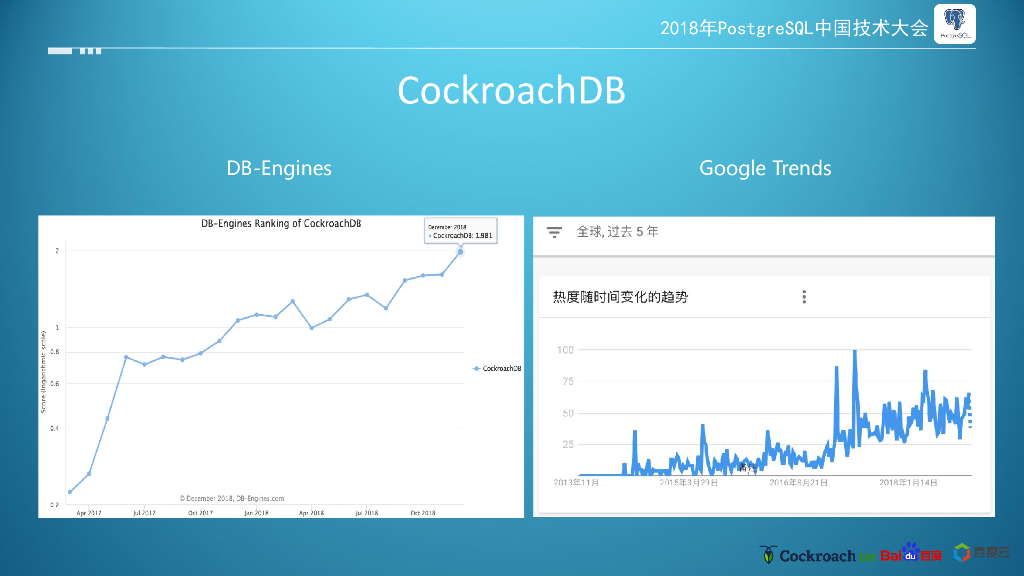Image resolution: width=1024 pixels, height=576 pixels.
Task: Click the first data point of the ranking line
Action: 70,492
